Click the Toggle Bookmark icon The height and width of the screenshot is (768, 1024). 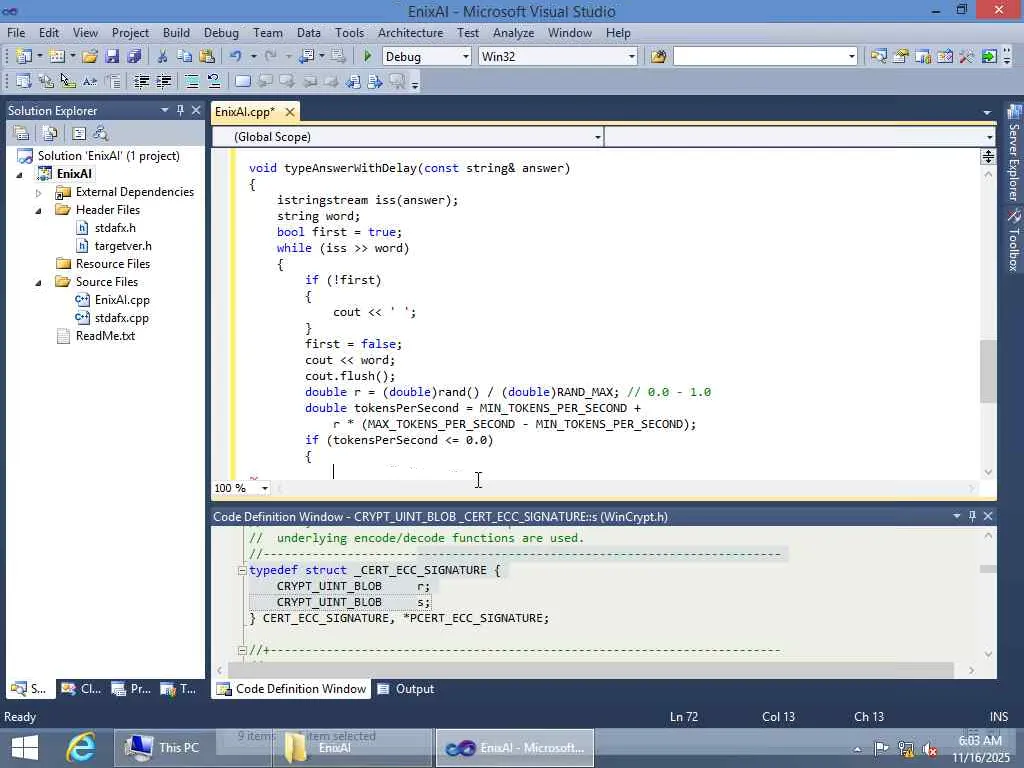click(242, 82)
